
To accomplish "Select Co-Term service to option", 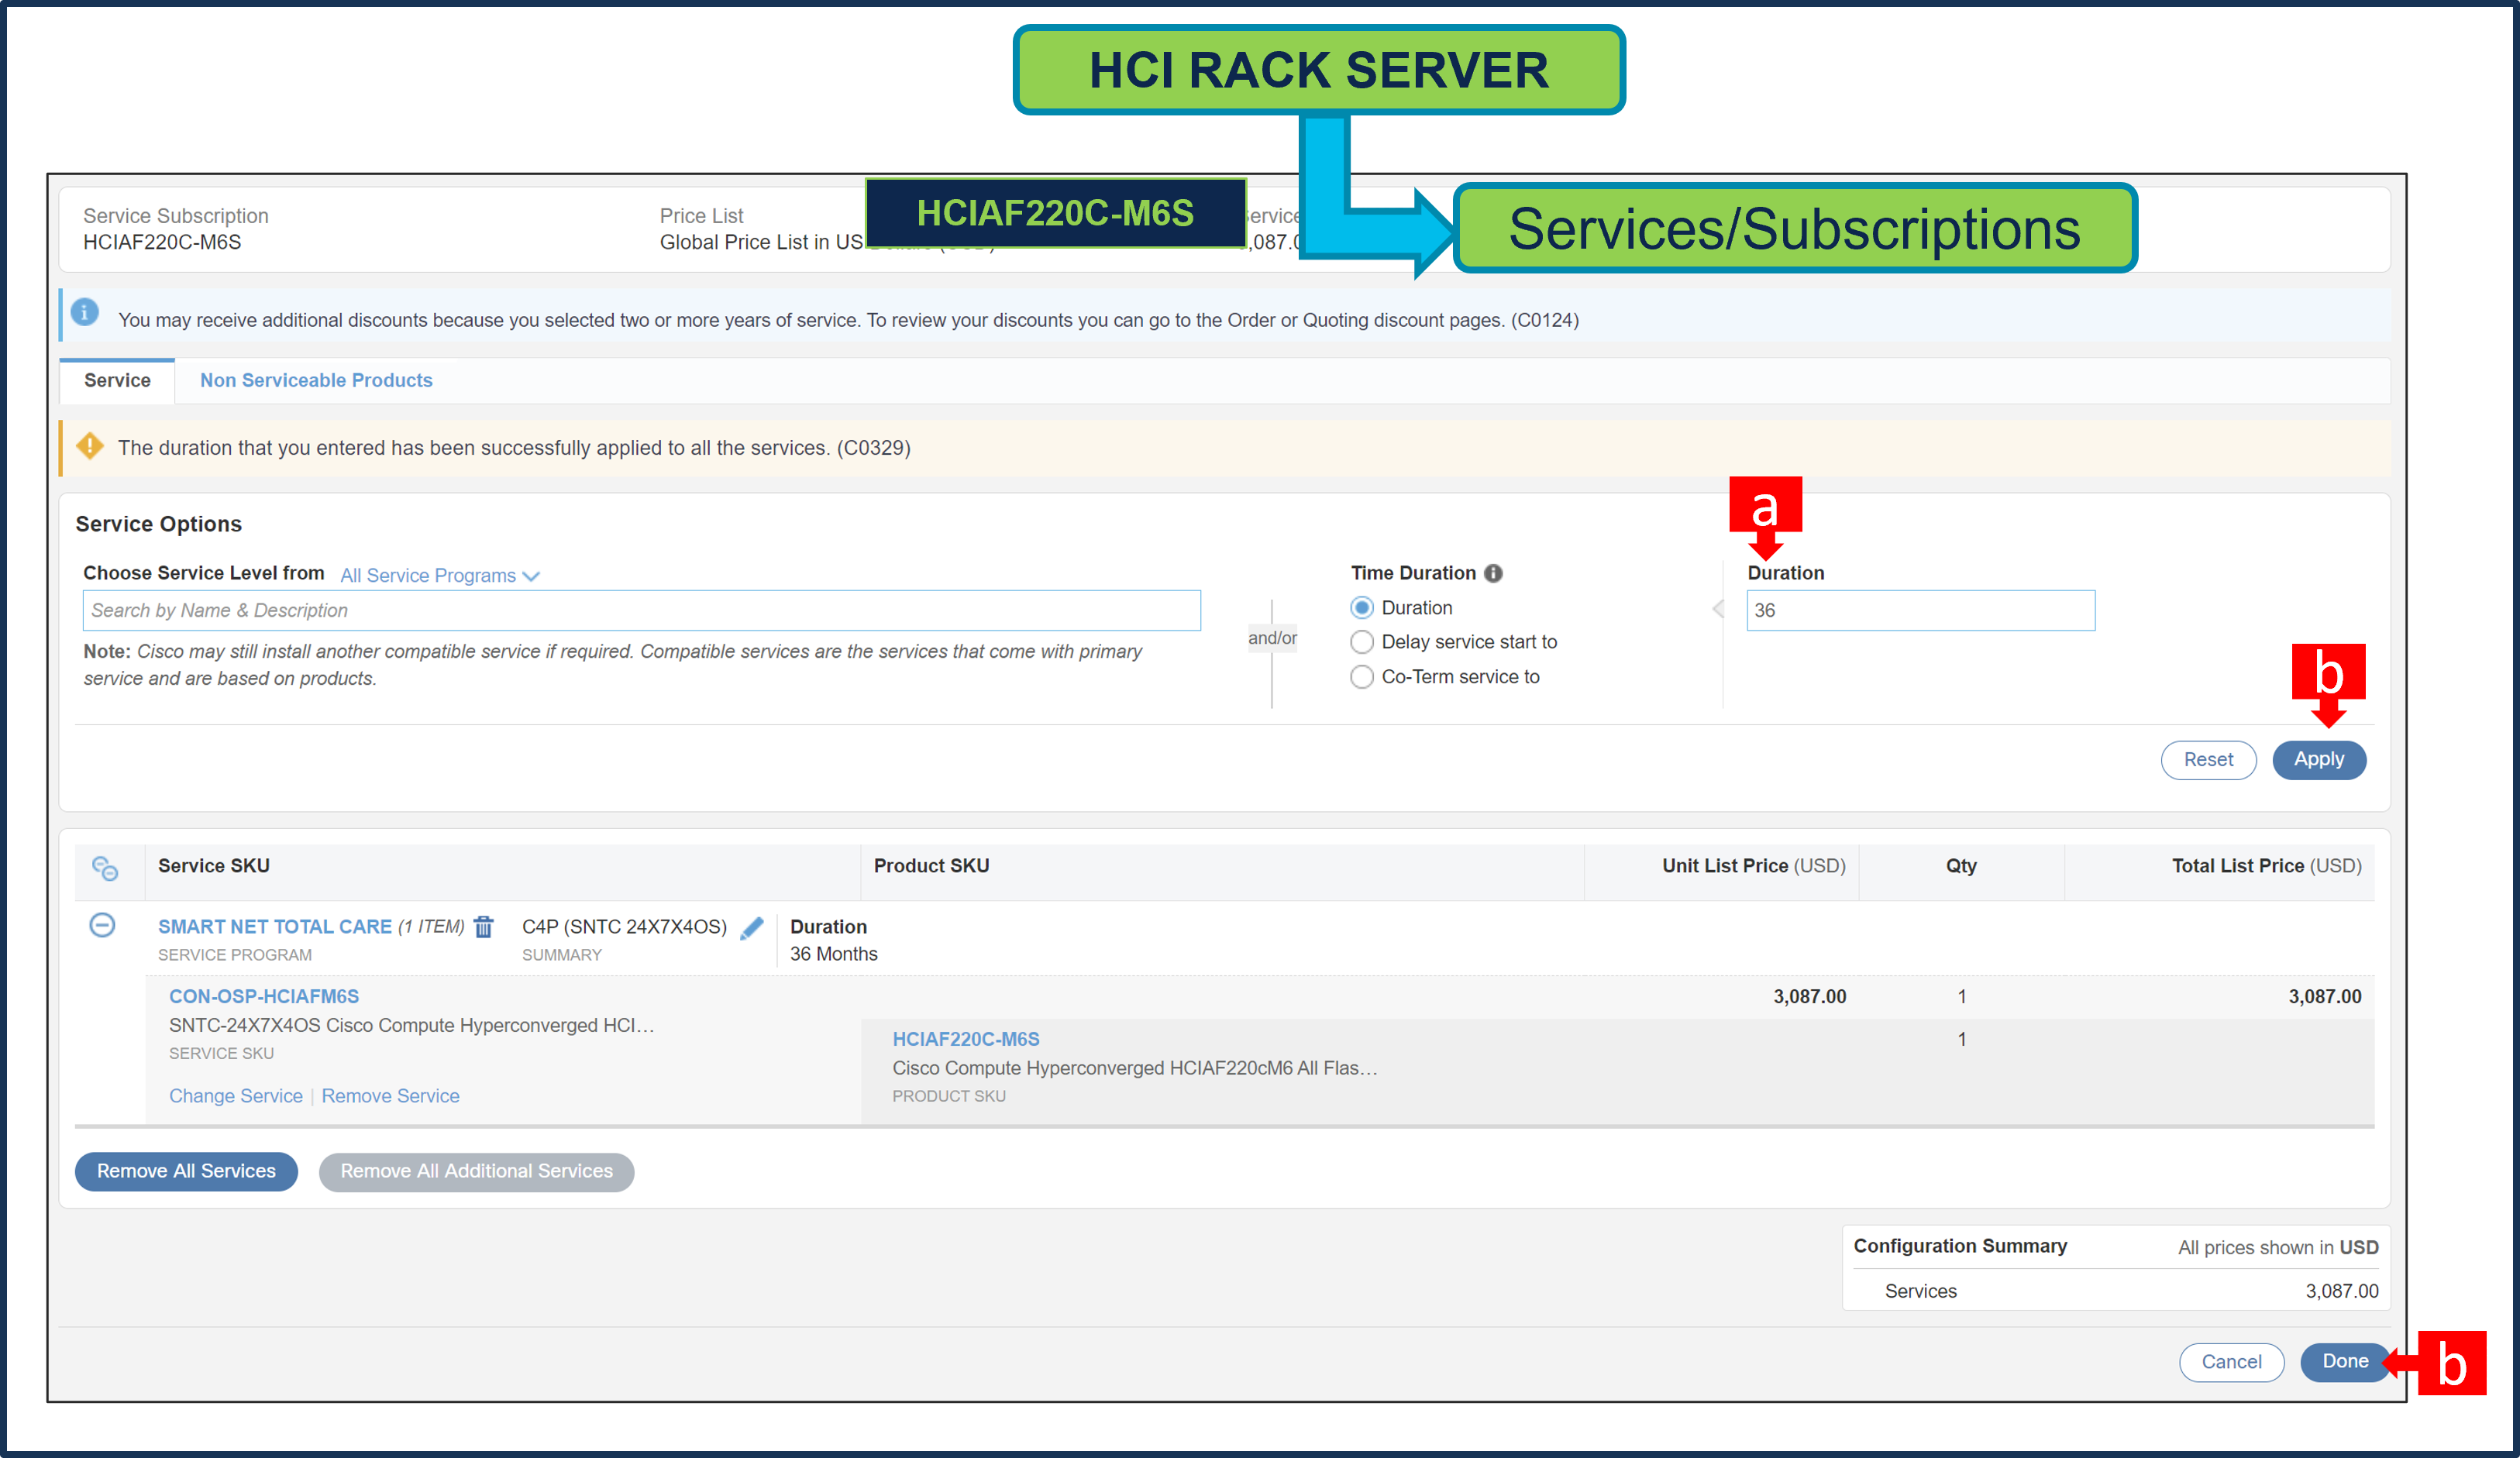I will tap(1362, 677).
